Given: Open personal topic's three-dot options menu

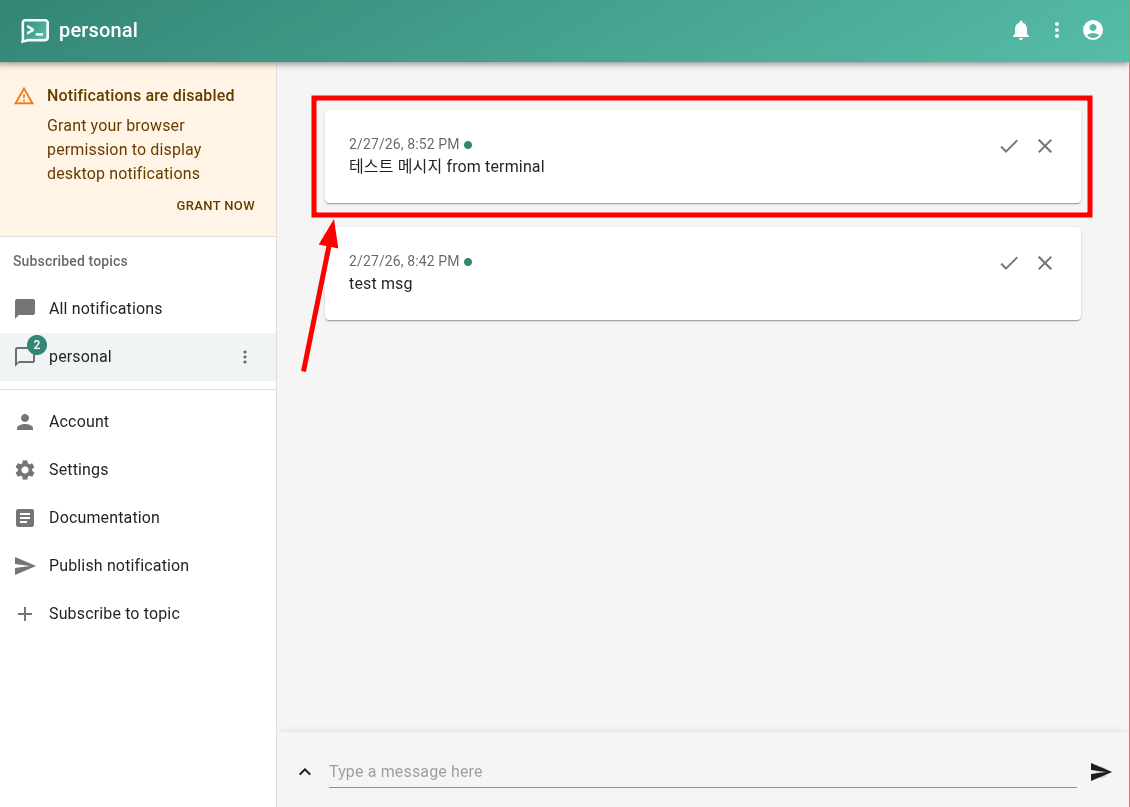Looking at the screenshot, I should (245, 357).
